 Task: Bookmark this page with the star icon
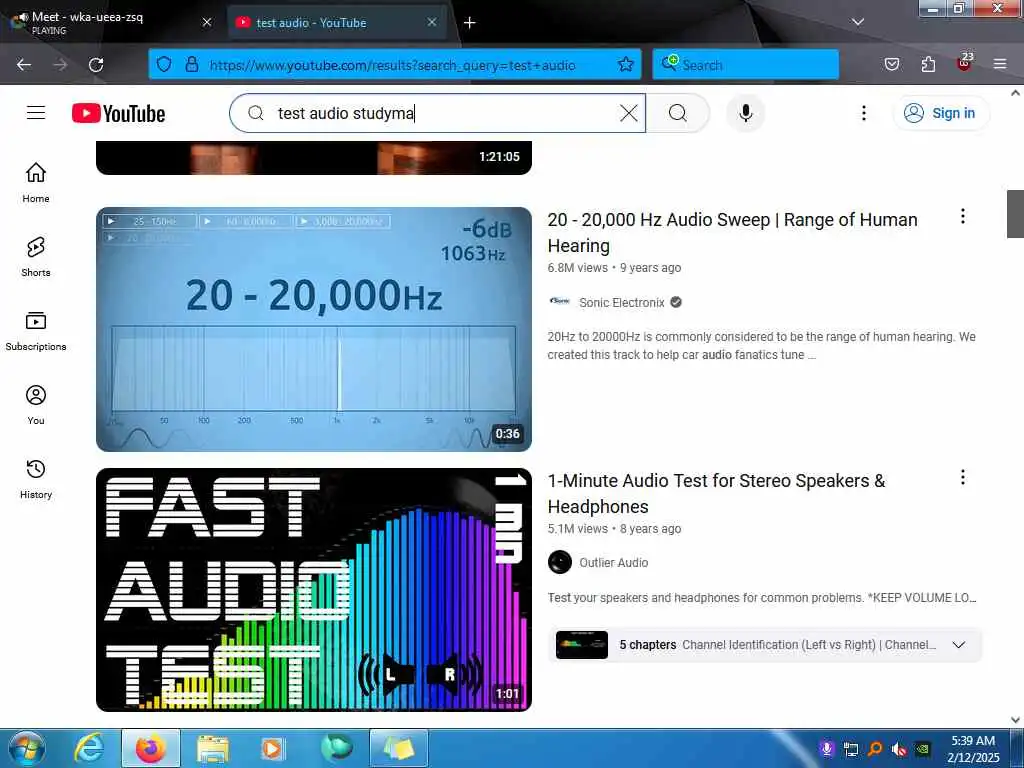626,64
